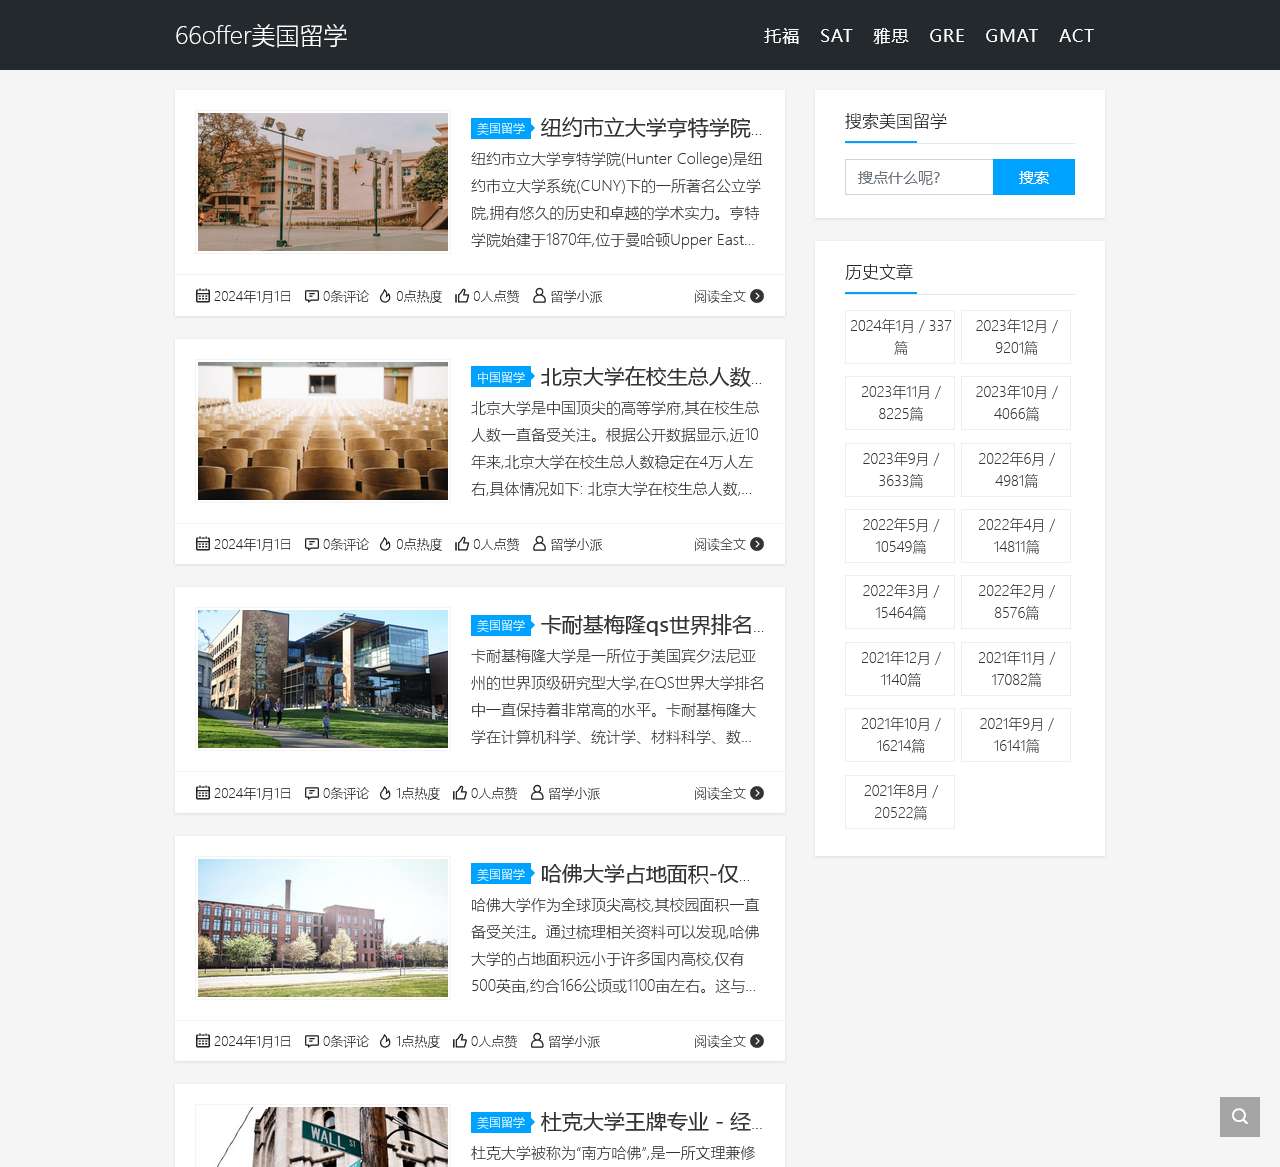
Task: Open the 纽约市立大学亨特学院 article title
Action: [652, 128]
